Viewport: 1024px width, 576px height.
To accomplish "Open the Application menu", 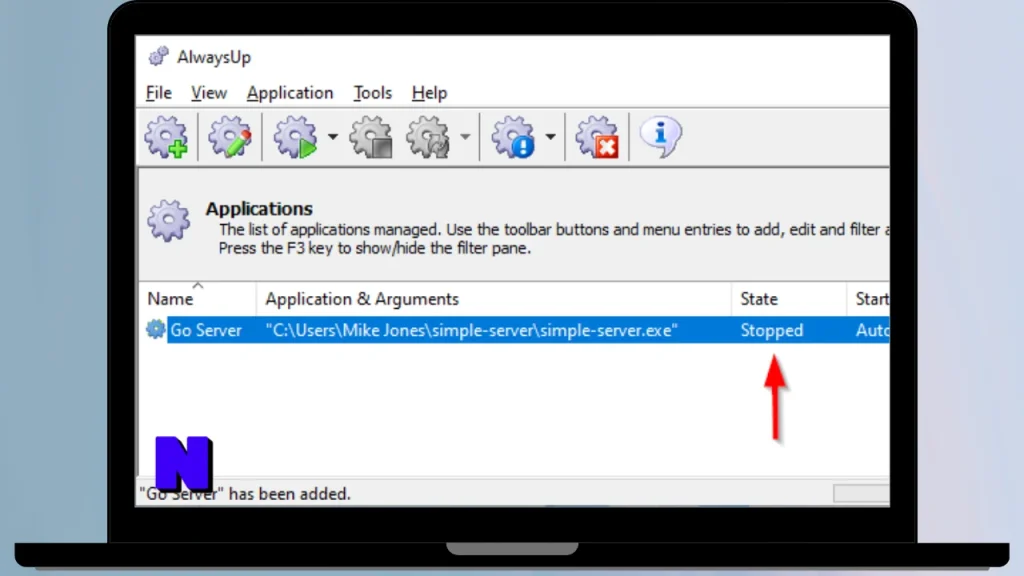I will coord(290,93).
